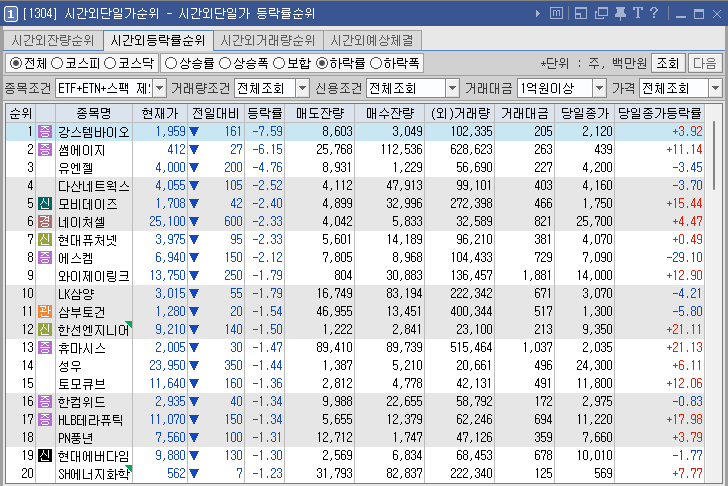Click the 경 badge next to 네이처셀
728x486 pixels.
click(45, 221)
